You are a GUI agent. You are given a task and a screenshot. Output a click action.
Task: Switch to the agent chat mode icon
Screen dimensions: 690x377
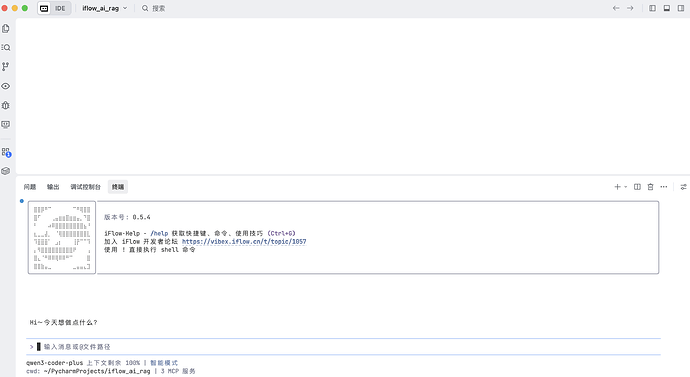pos(44,8)
